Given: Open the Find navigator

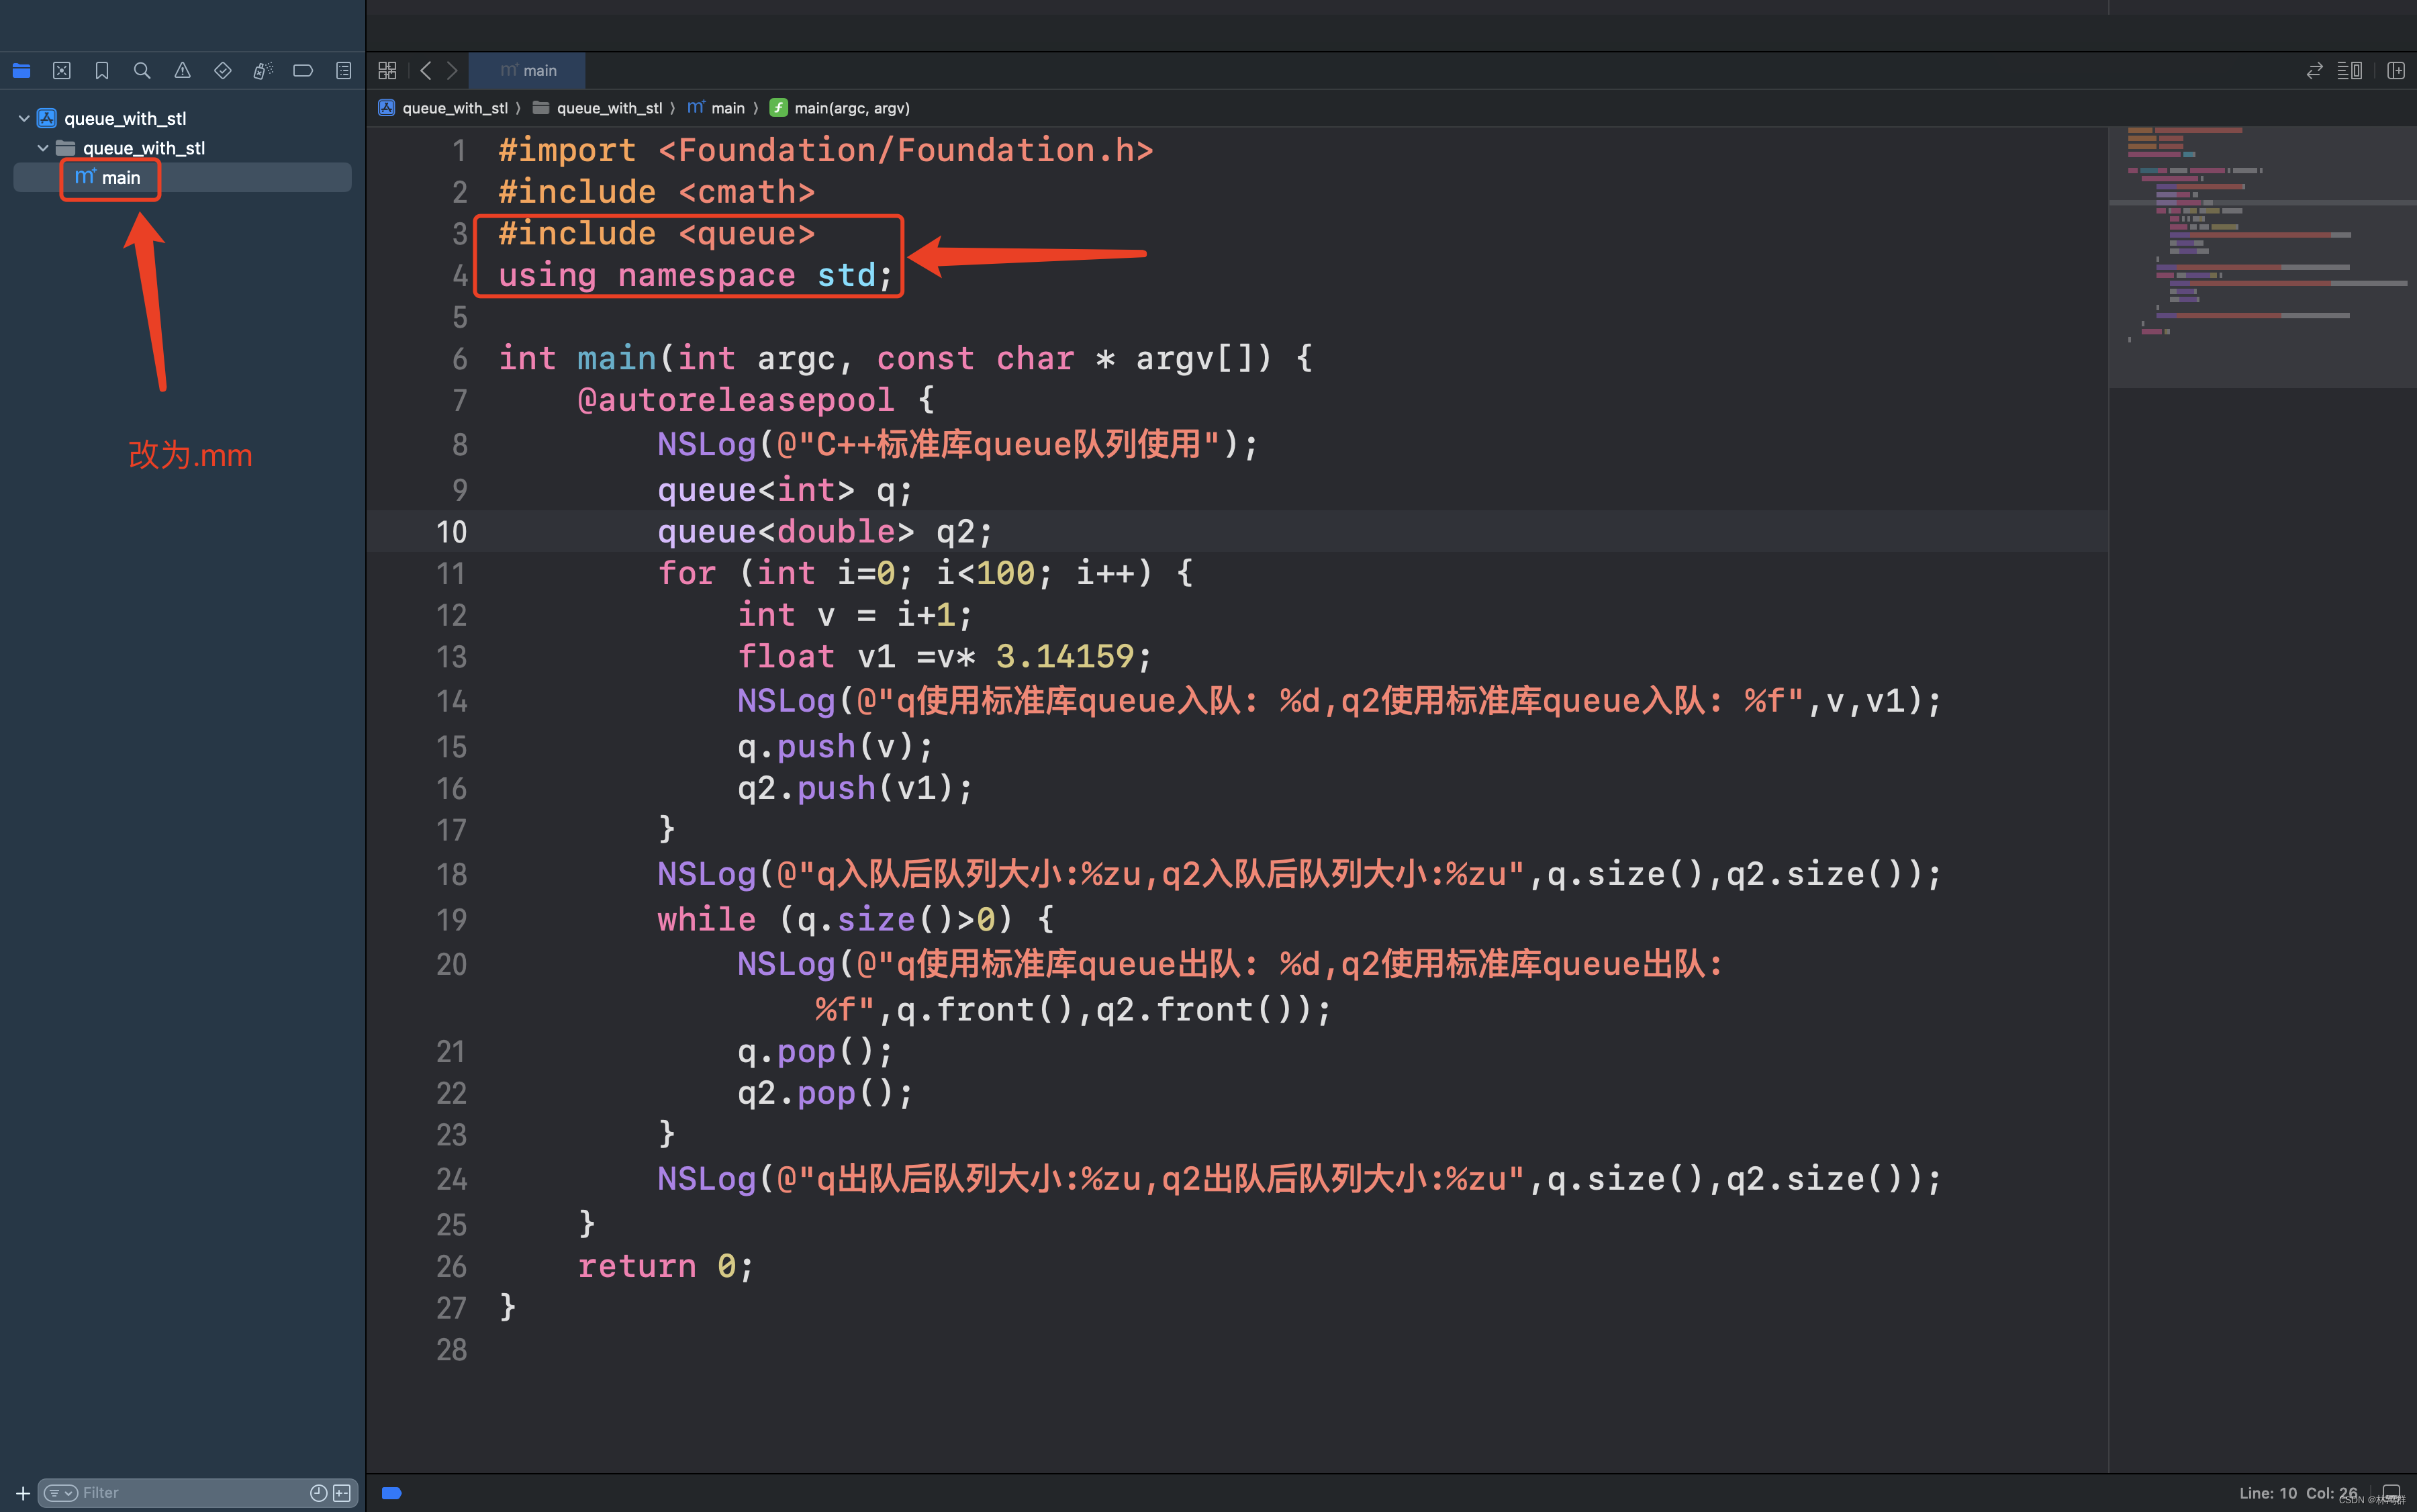Looking at the screenshot, I should (x=142, y=71).
